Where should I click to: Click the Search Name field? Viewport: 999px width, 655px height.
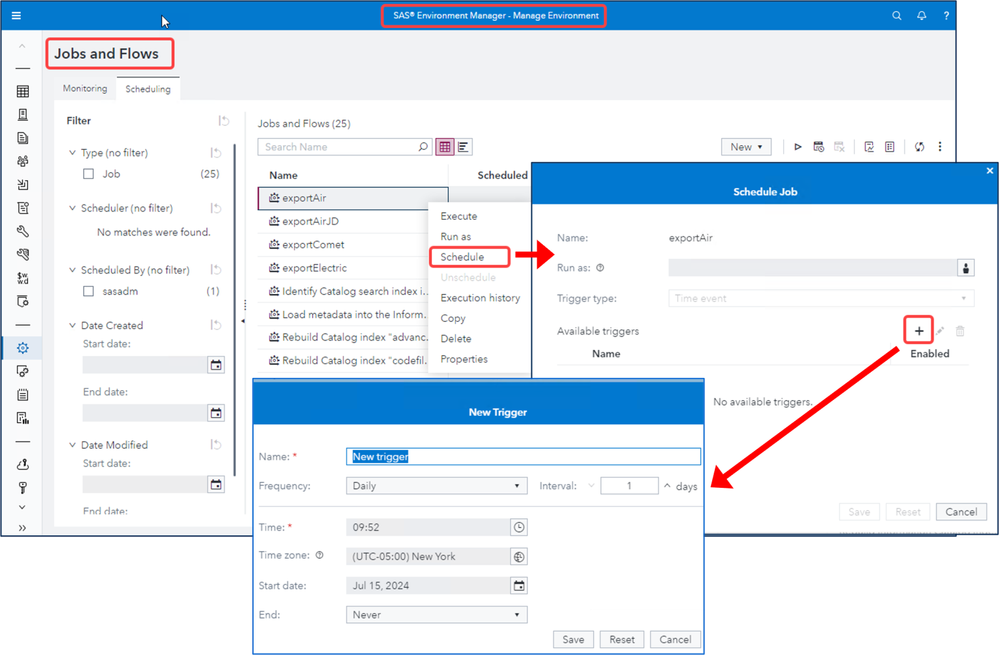point(345,147)
